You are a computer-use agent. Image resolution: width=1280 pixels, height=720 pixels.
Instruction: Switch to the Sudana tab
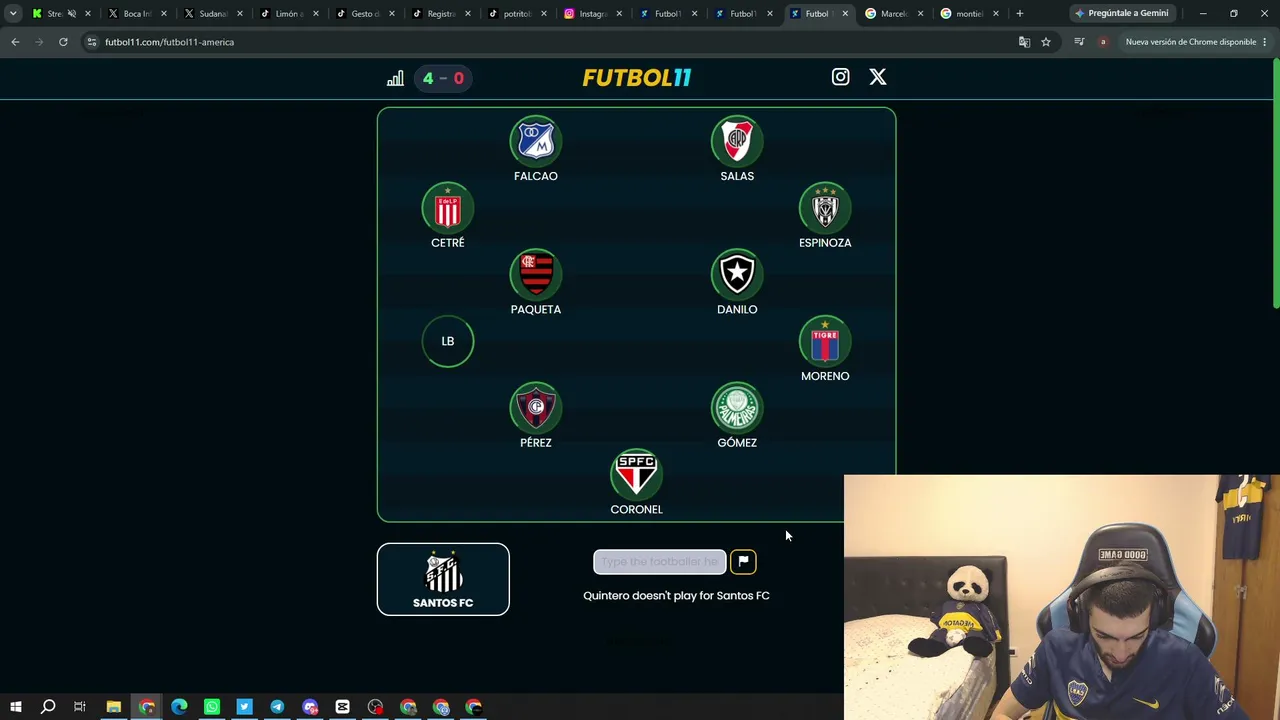click(x=212, y=14)
